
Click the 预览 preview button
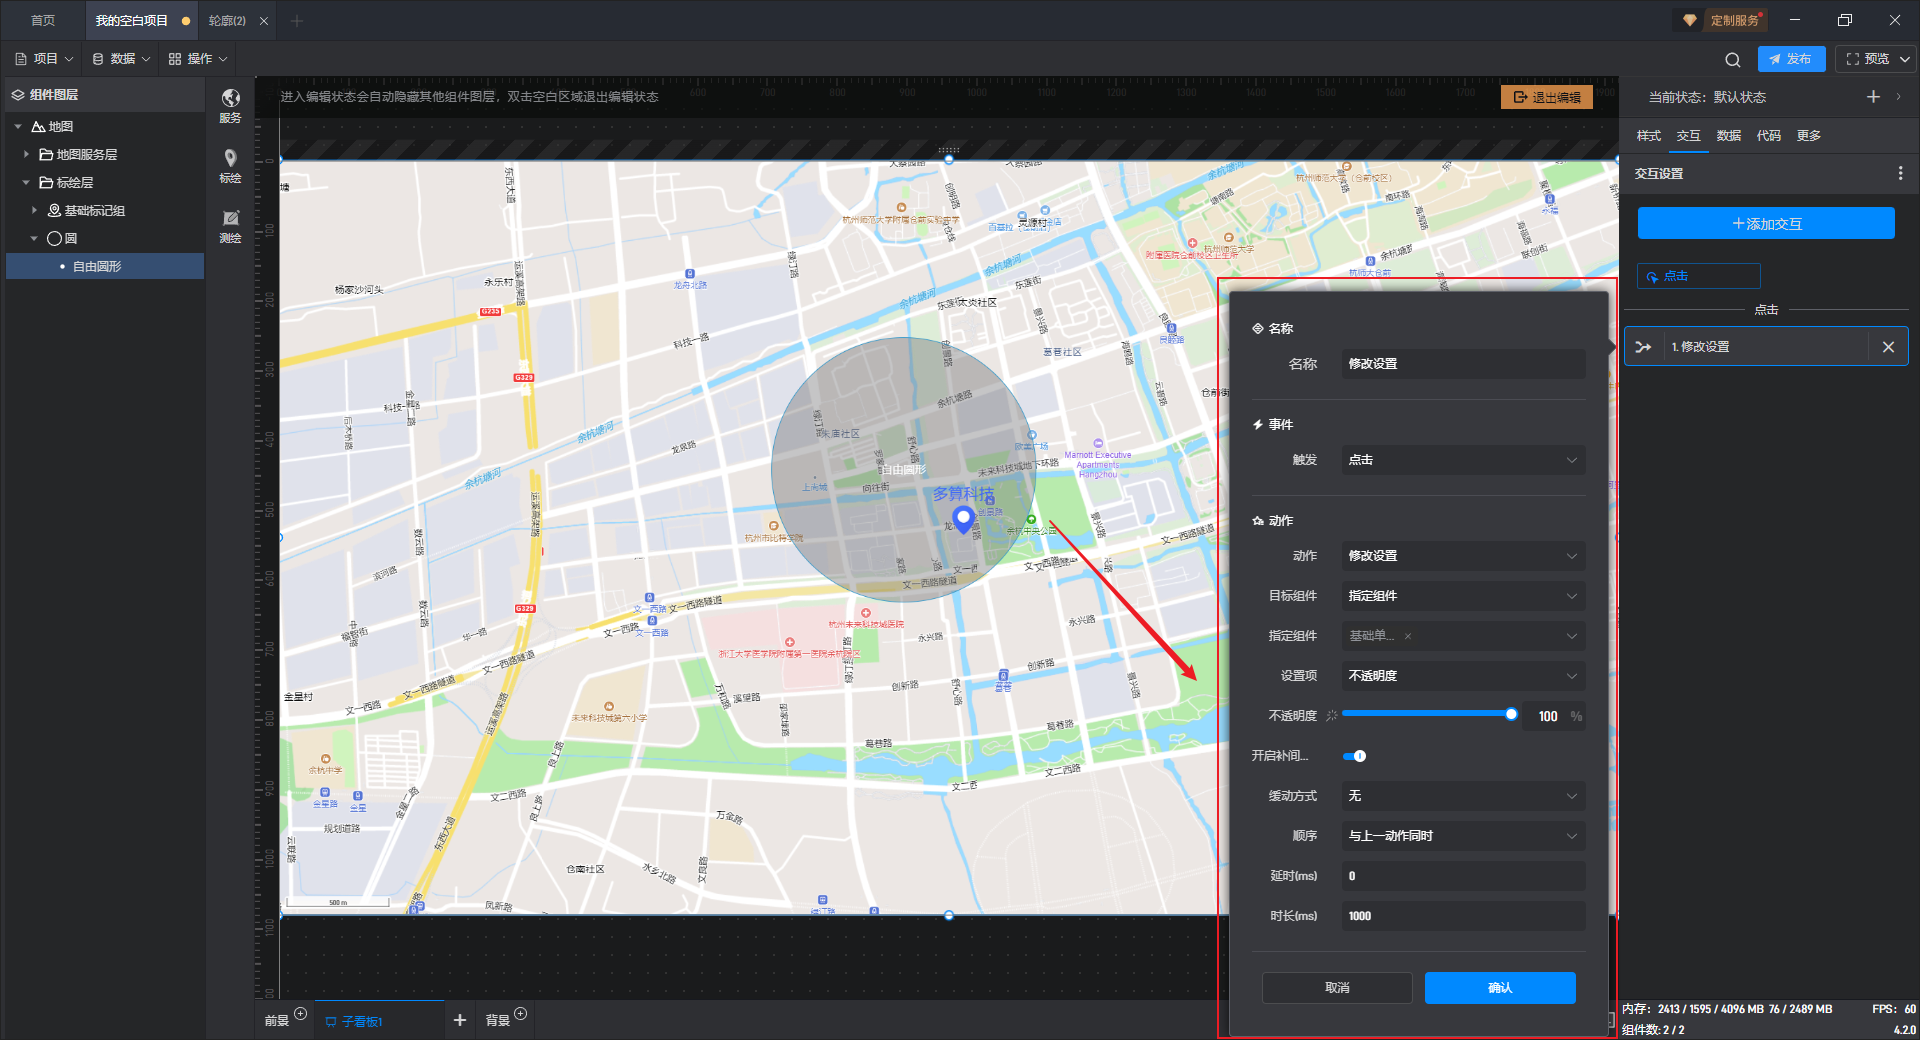click(1866, 59)
